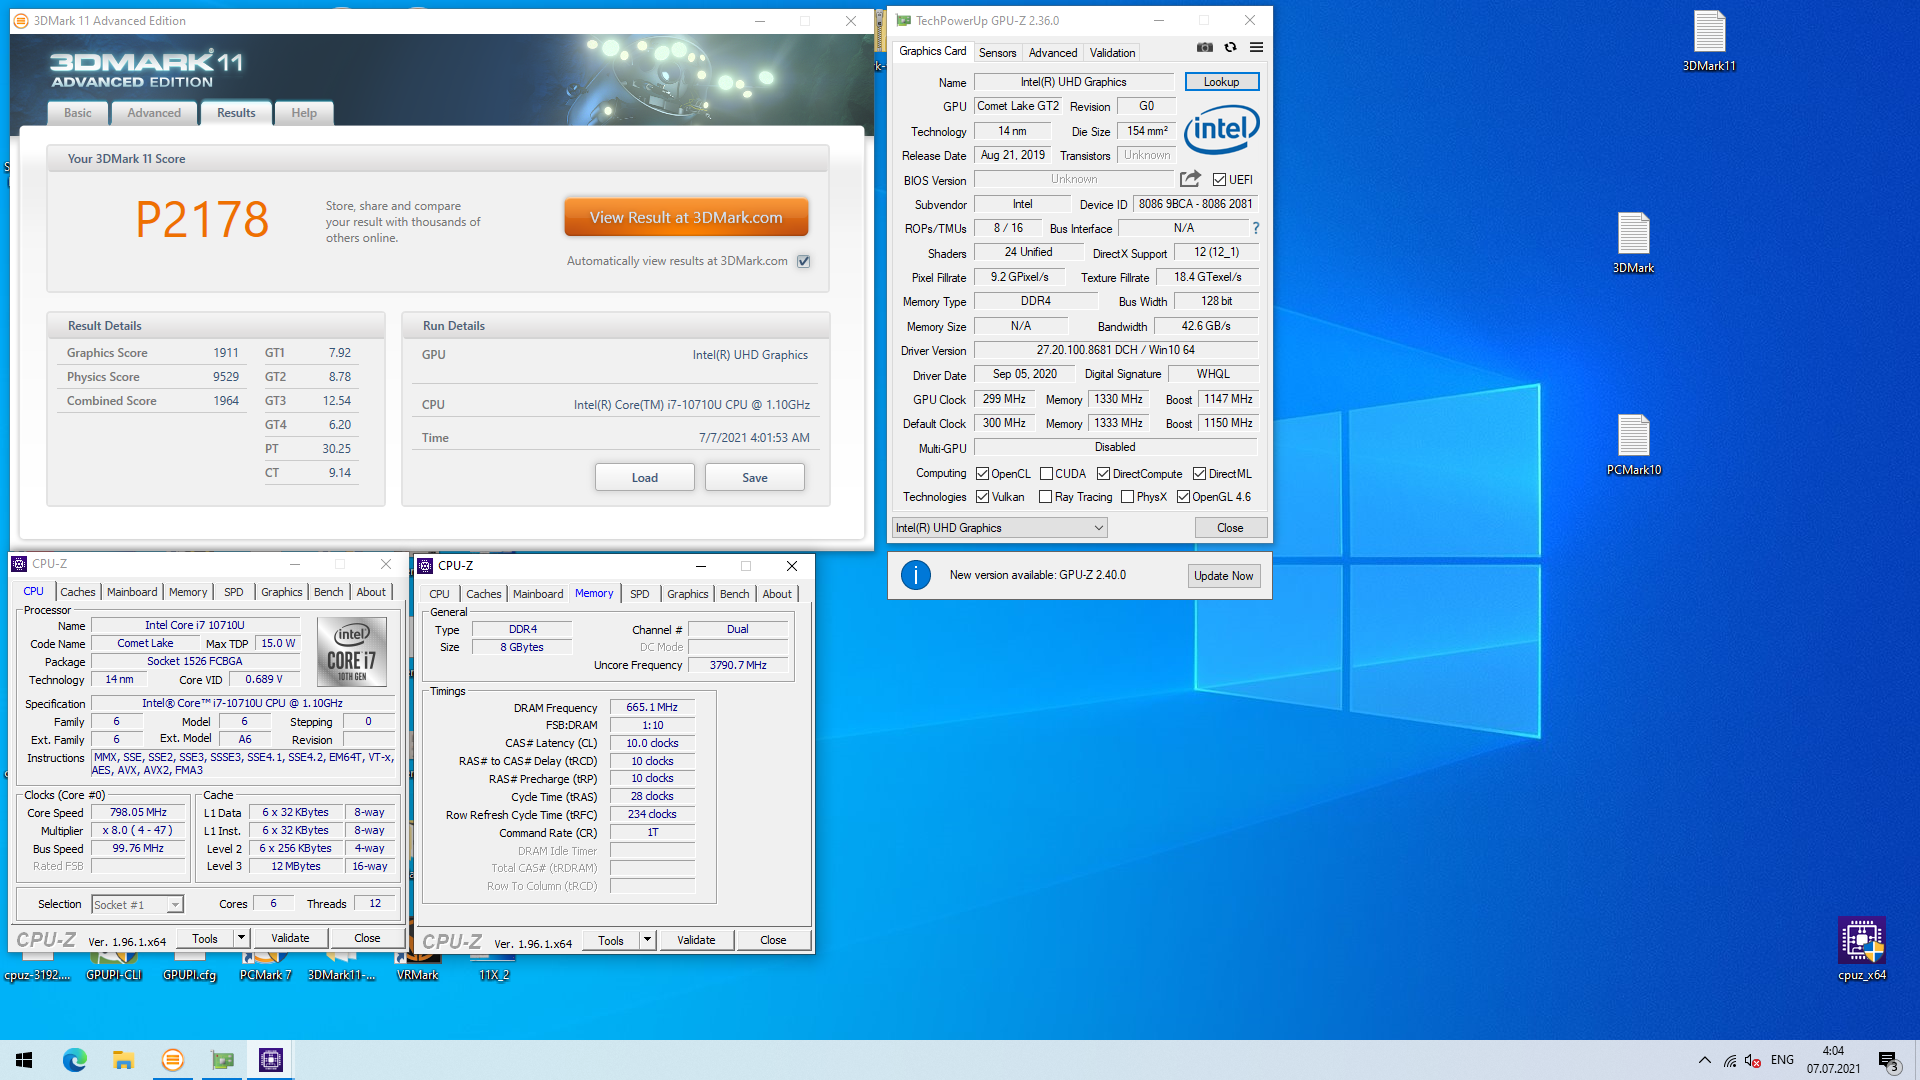This screenshot has width=1920, height=1080.
Task: Open the notification center icon
Action: (1888, 1061)
